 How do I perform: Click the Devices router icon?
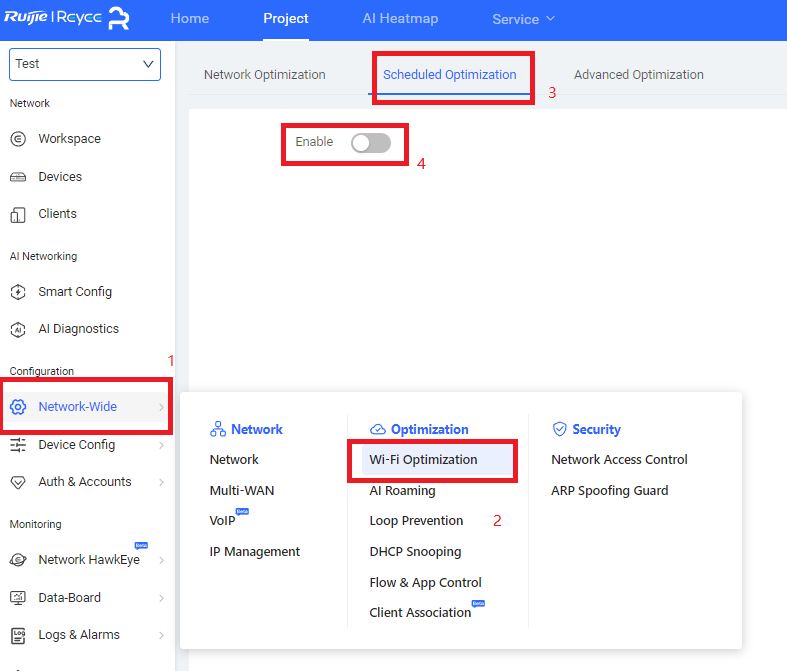[18, 177]
